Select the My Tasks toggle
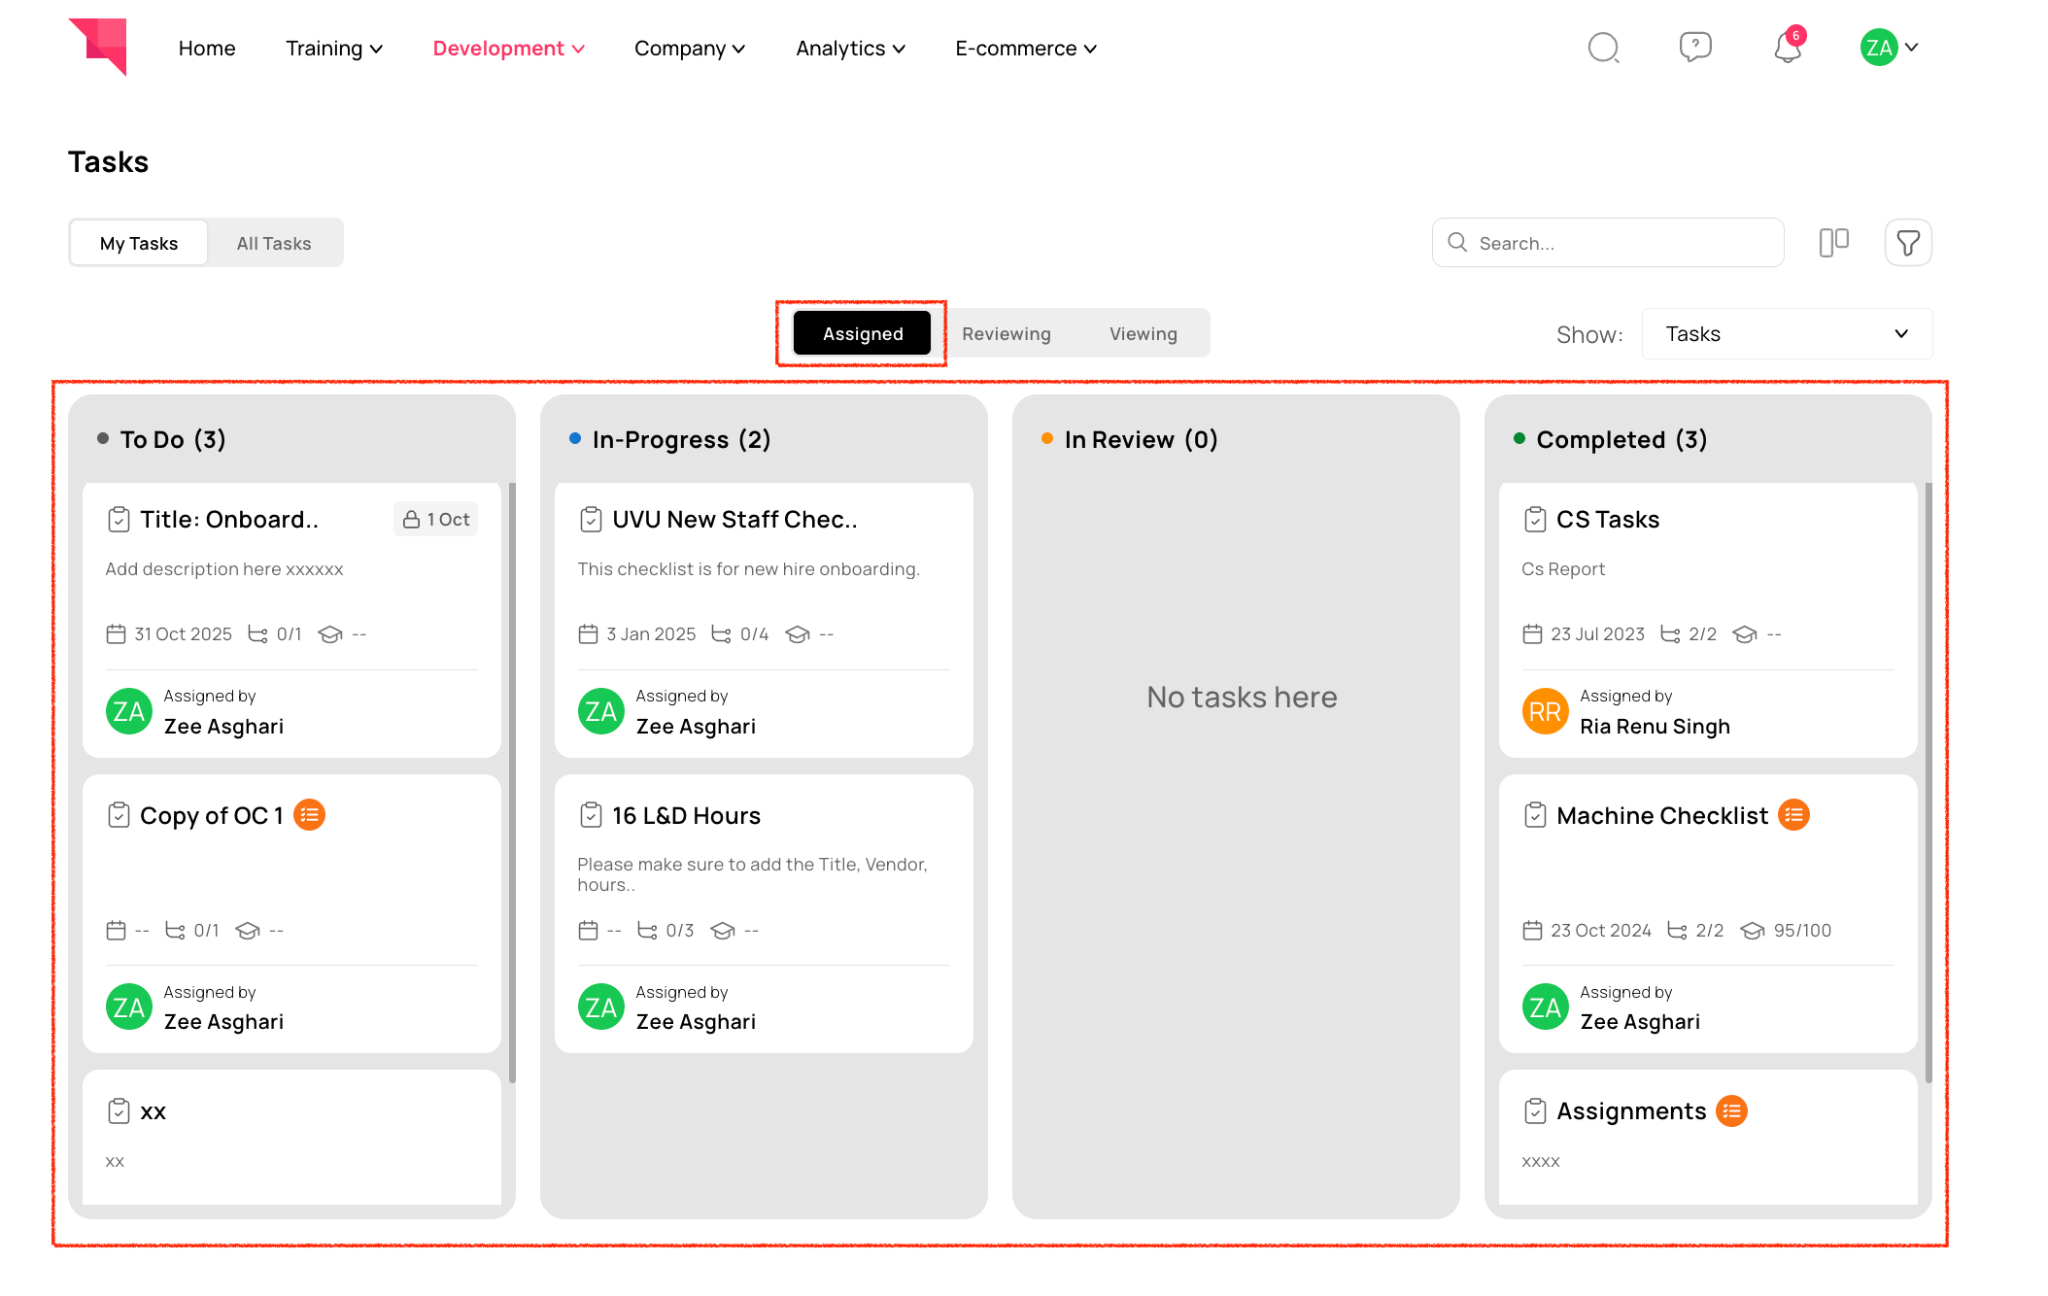The width and height of the screenshot is (2048, 1296). (x=139, y=243)
